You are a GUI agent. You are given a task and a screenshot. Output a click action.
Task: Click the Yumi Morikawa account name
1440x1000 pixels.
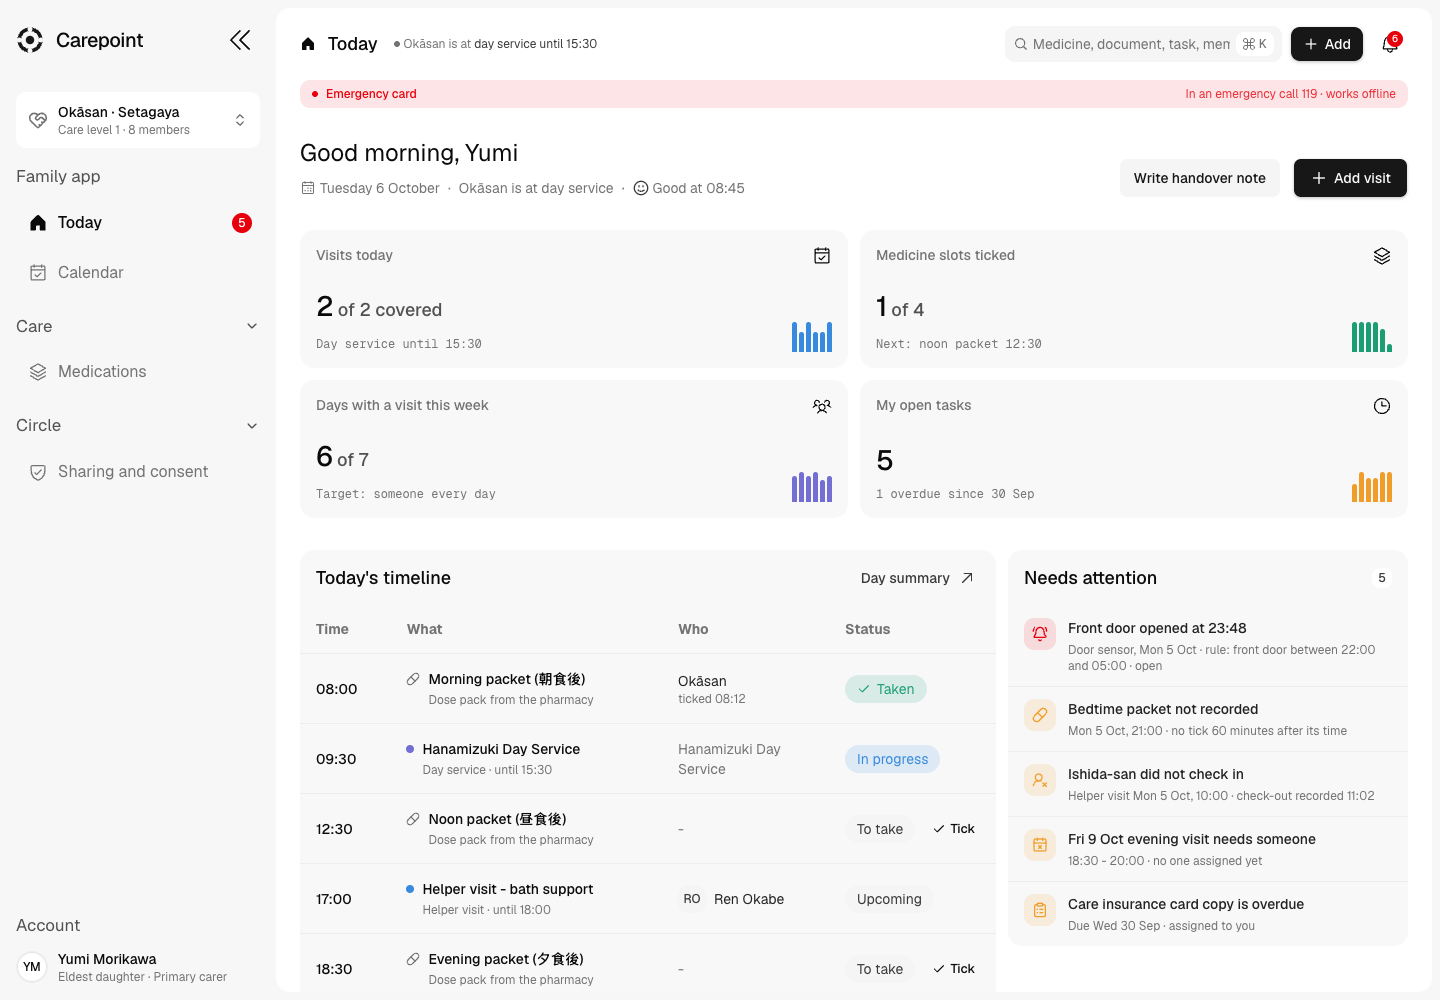(107, 959)
